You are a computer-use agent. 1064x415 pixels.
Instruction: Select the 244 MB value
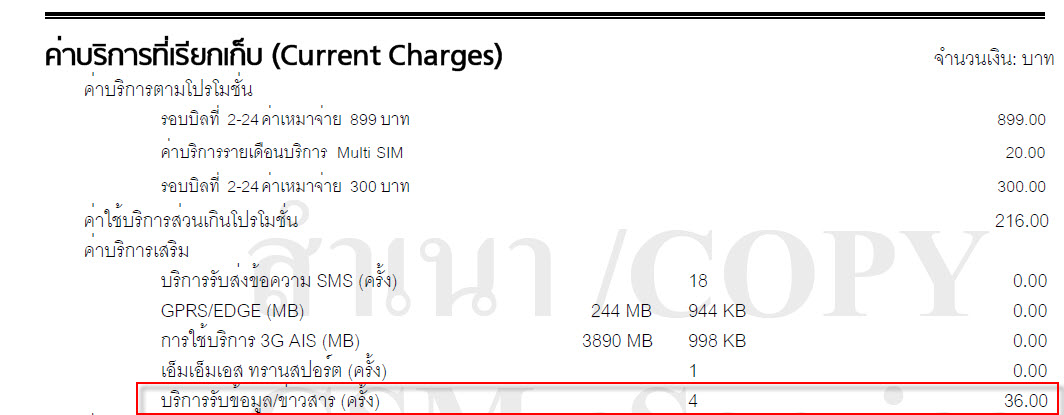pos(622,311)
